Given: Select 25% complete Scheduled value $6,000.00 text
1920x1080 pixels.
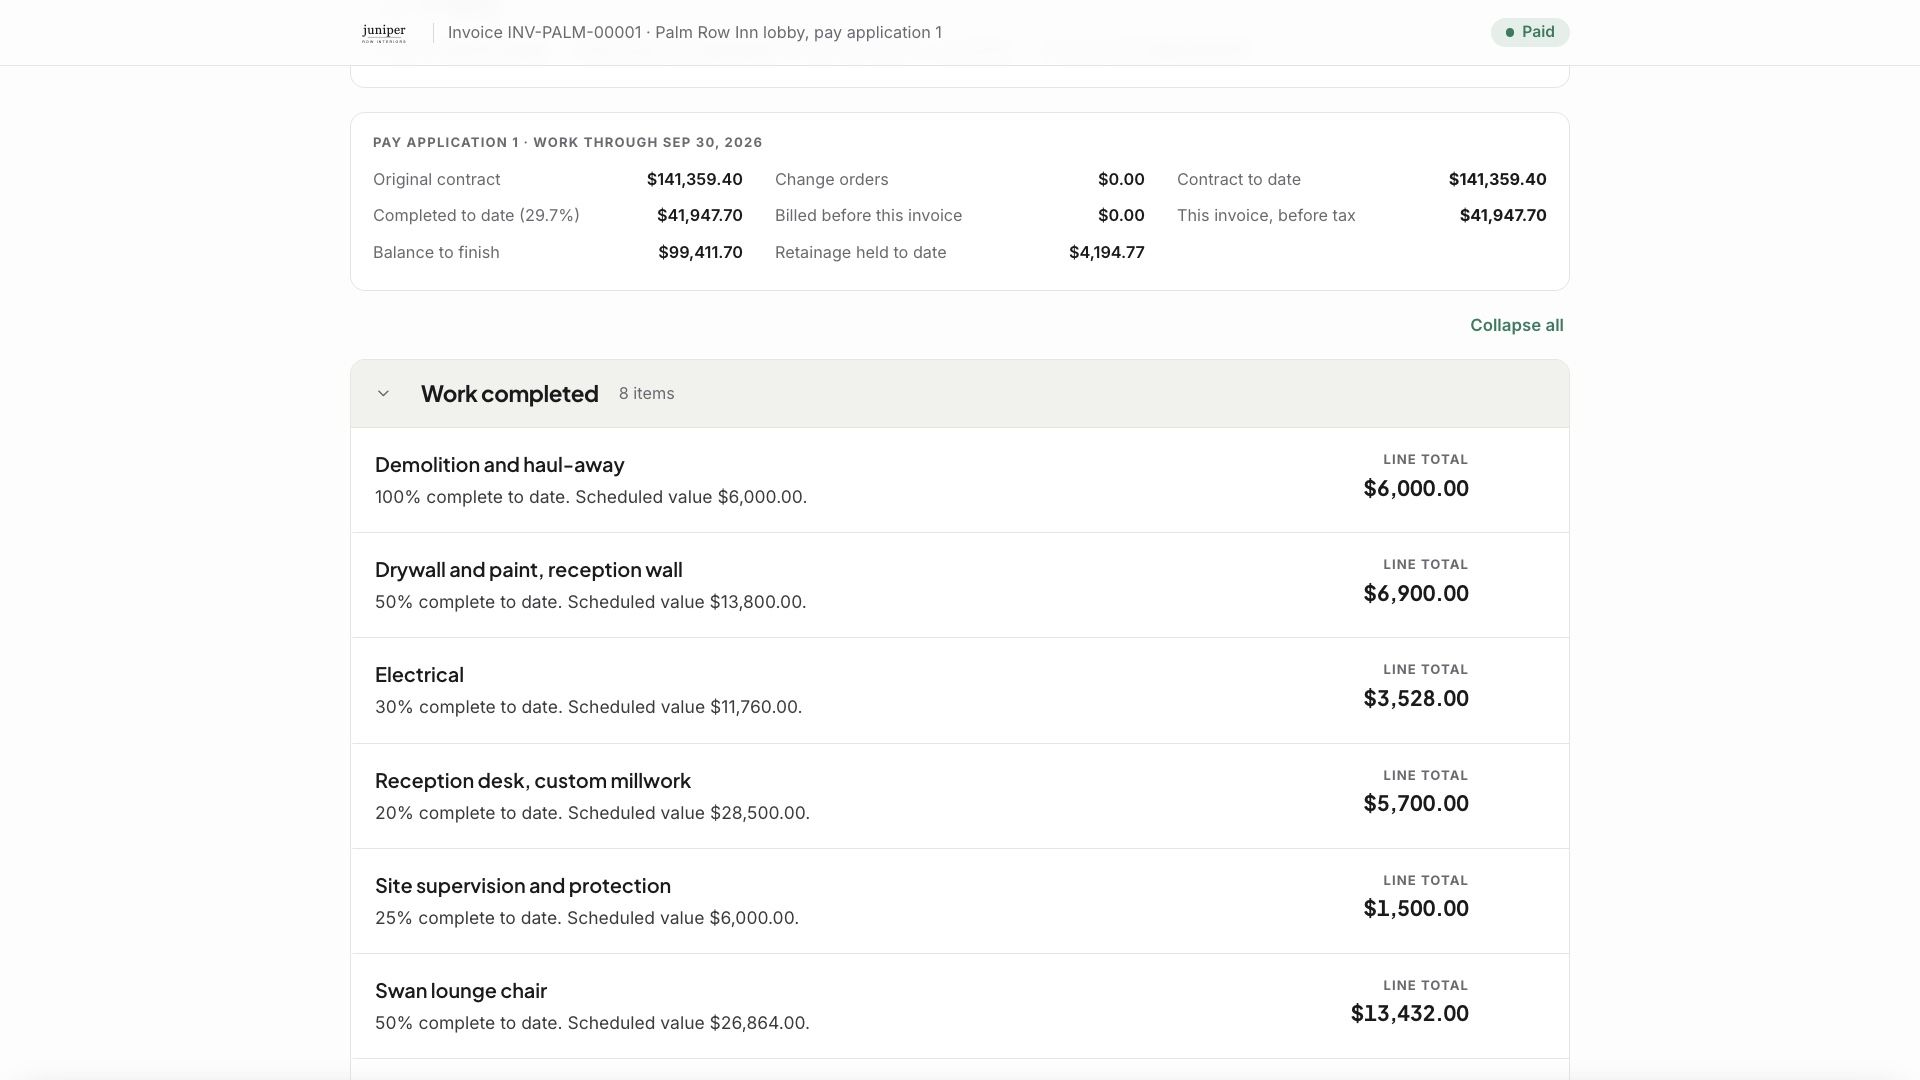Looking at the screenshot, I should [x=587, y=918].
